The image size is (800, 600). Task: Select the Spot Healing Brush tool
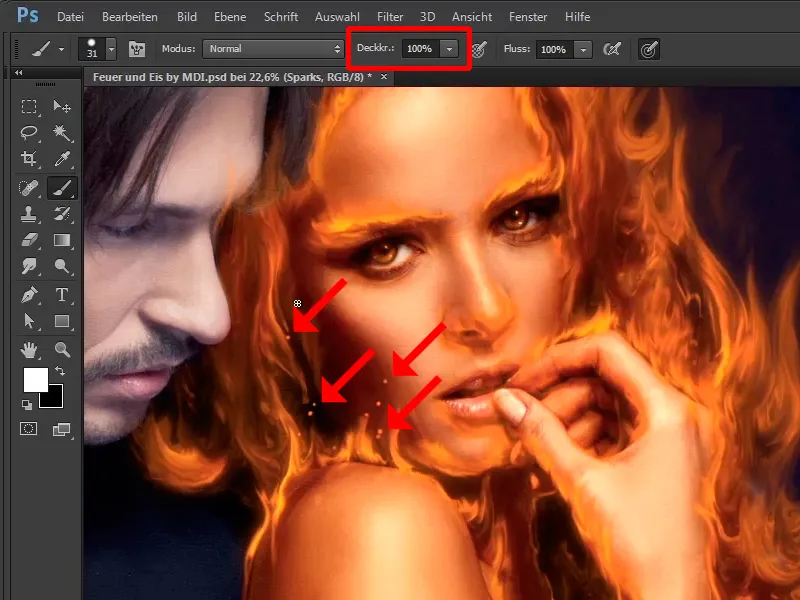(x=29, y=188)
